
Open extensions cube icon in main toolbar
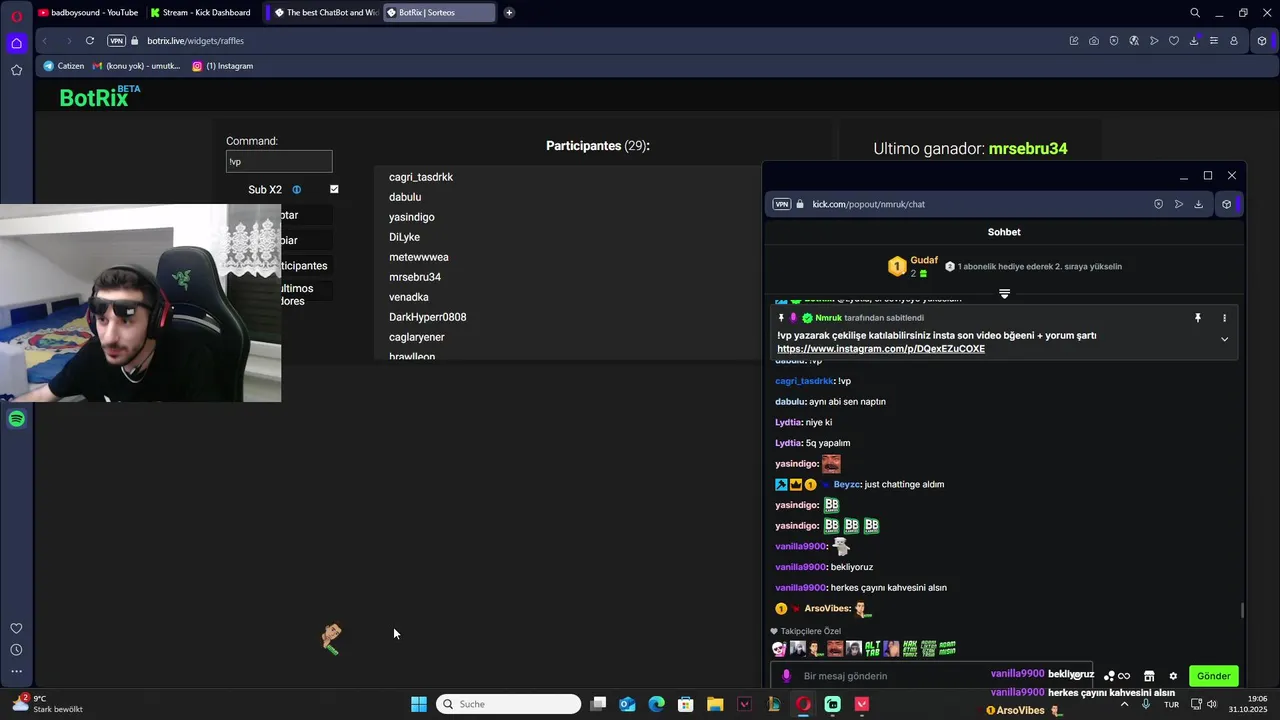tap(1262, 41)
